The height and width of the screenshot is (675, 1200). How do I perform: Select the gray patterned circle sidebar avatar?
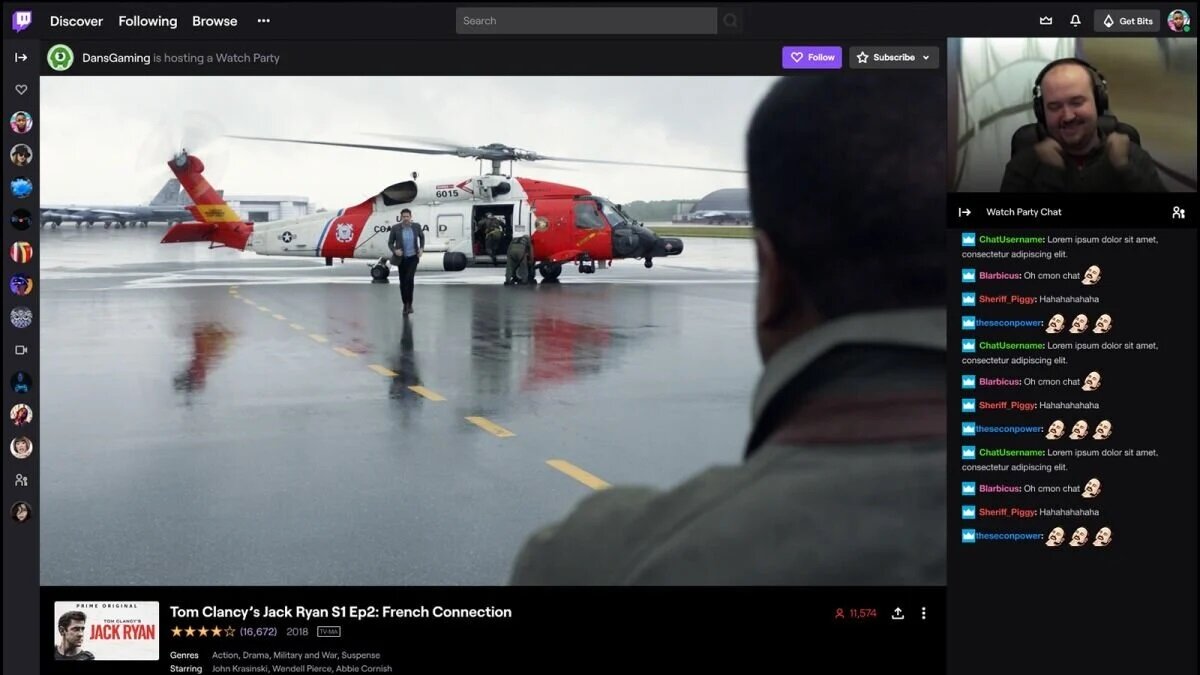click(x=21, y=317)
